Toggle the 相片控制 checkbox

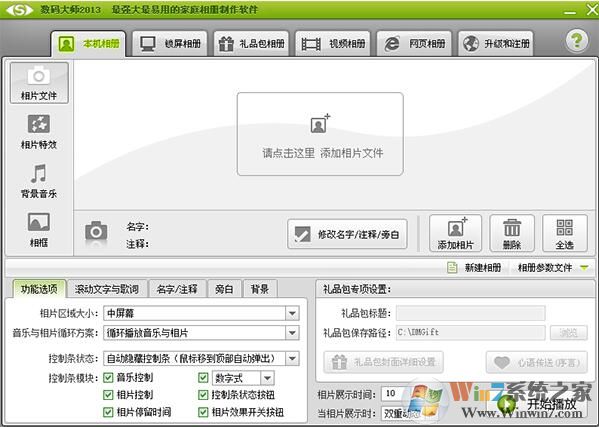coord(108,395)
